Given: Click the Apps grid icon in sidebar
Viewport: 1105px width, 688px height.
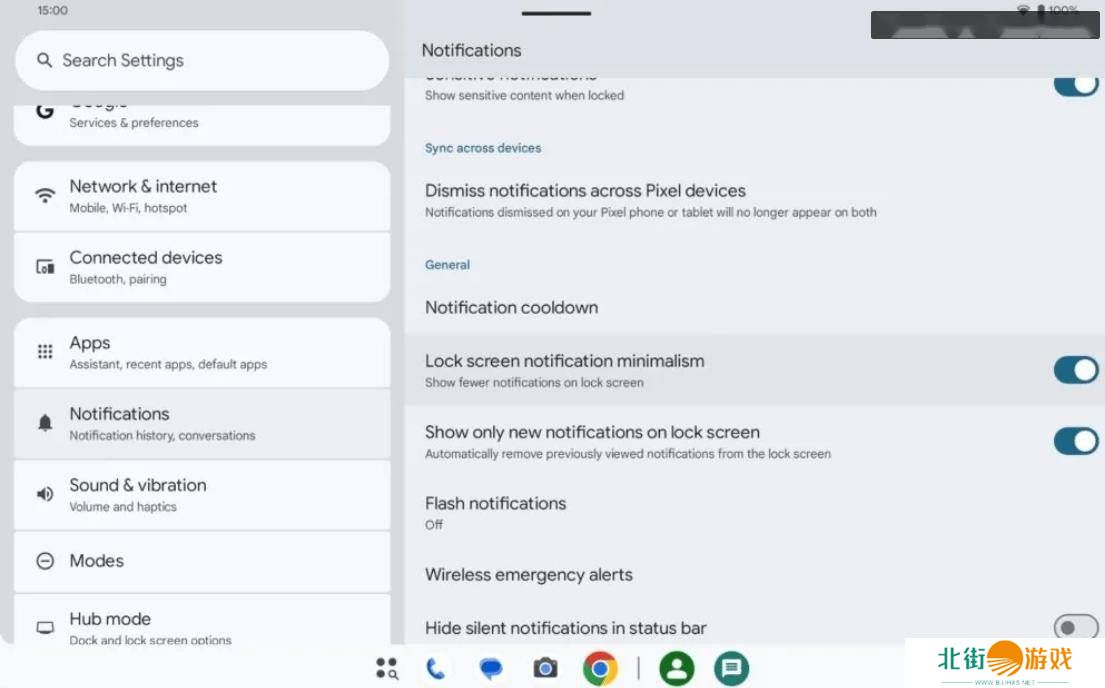Looking at the screenshot, I should click(x=45, y=352).
